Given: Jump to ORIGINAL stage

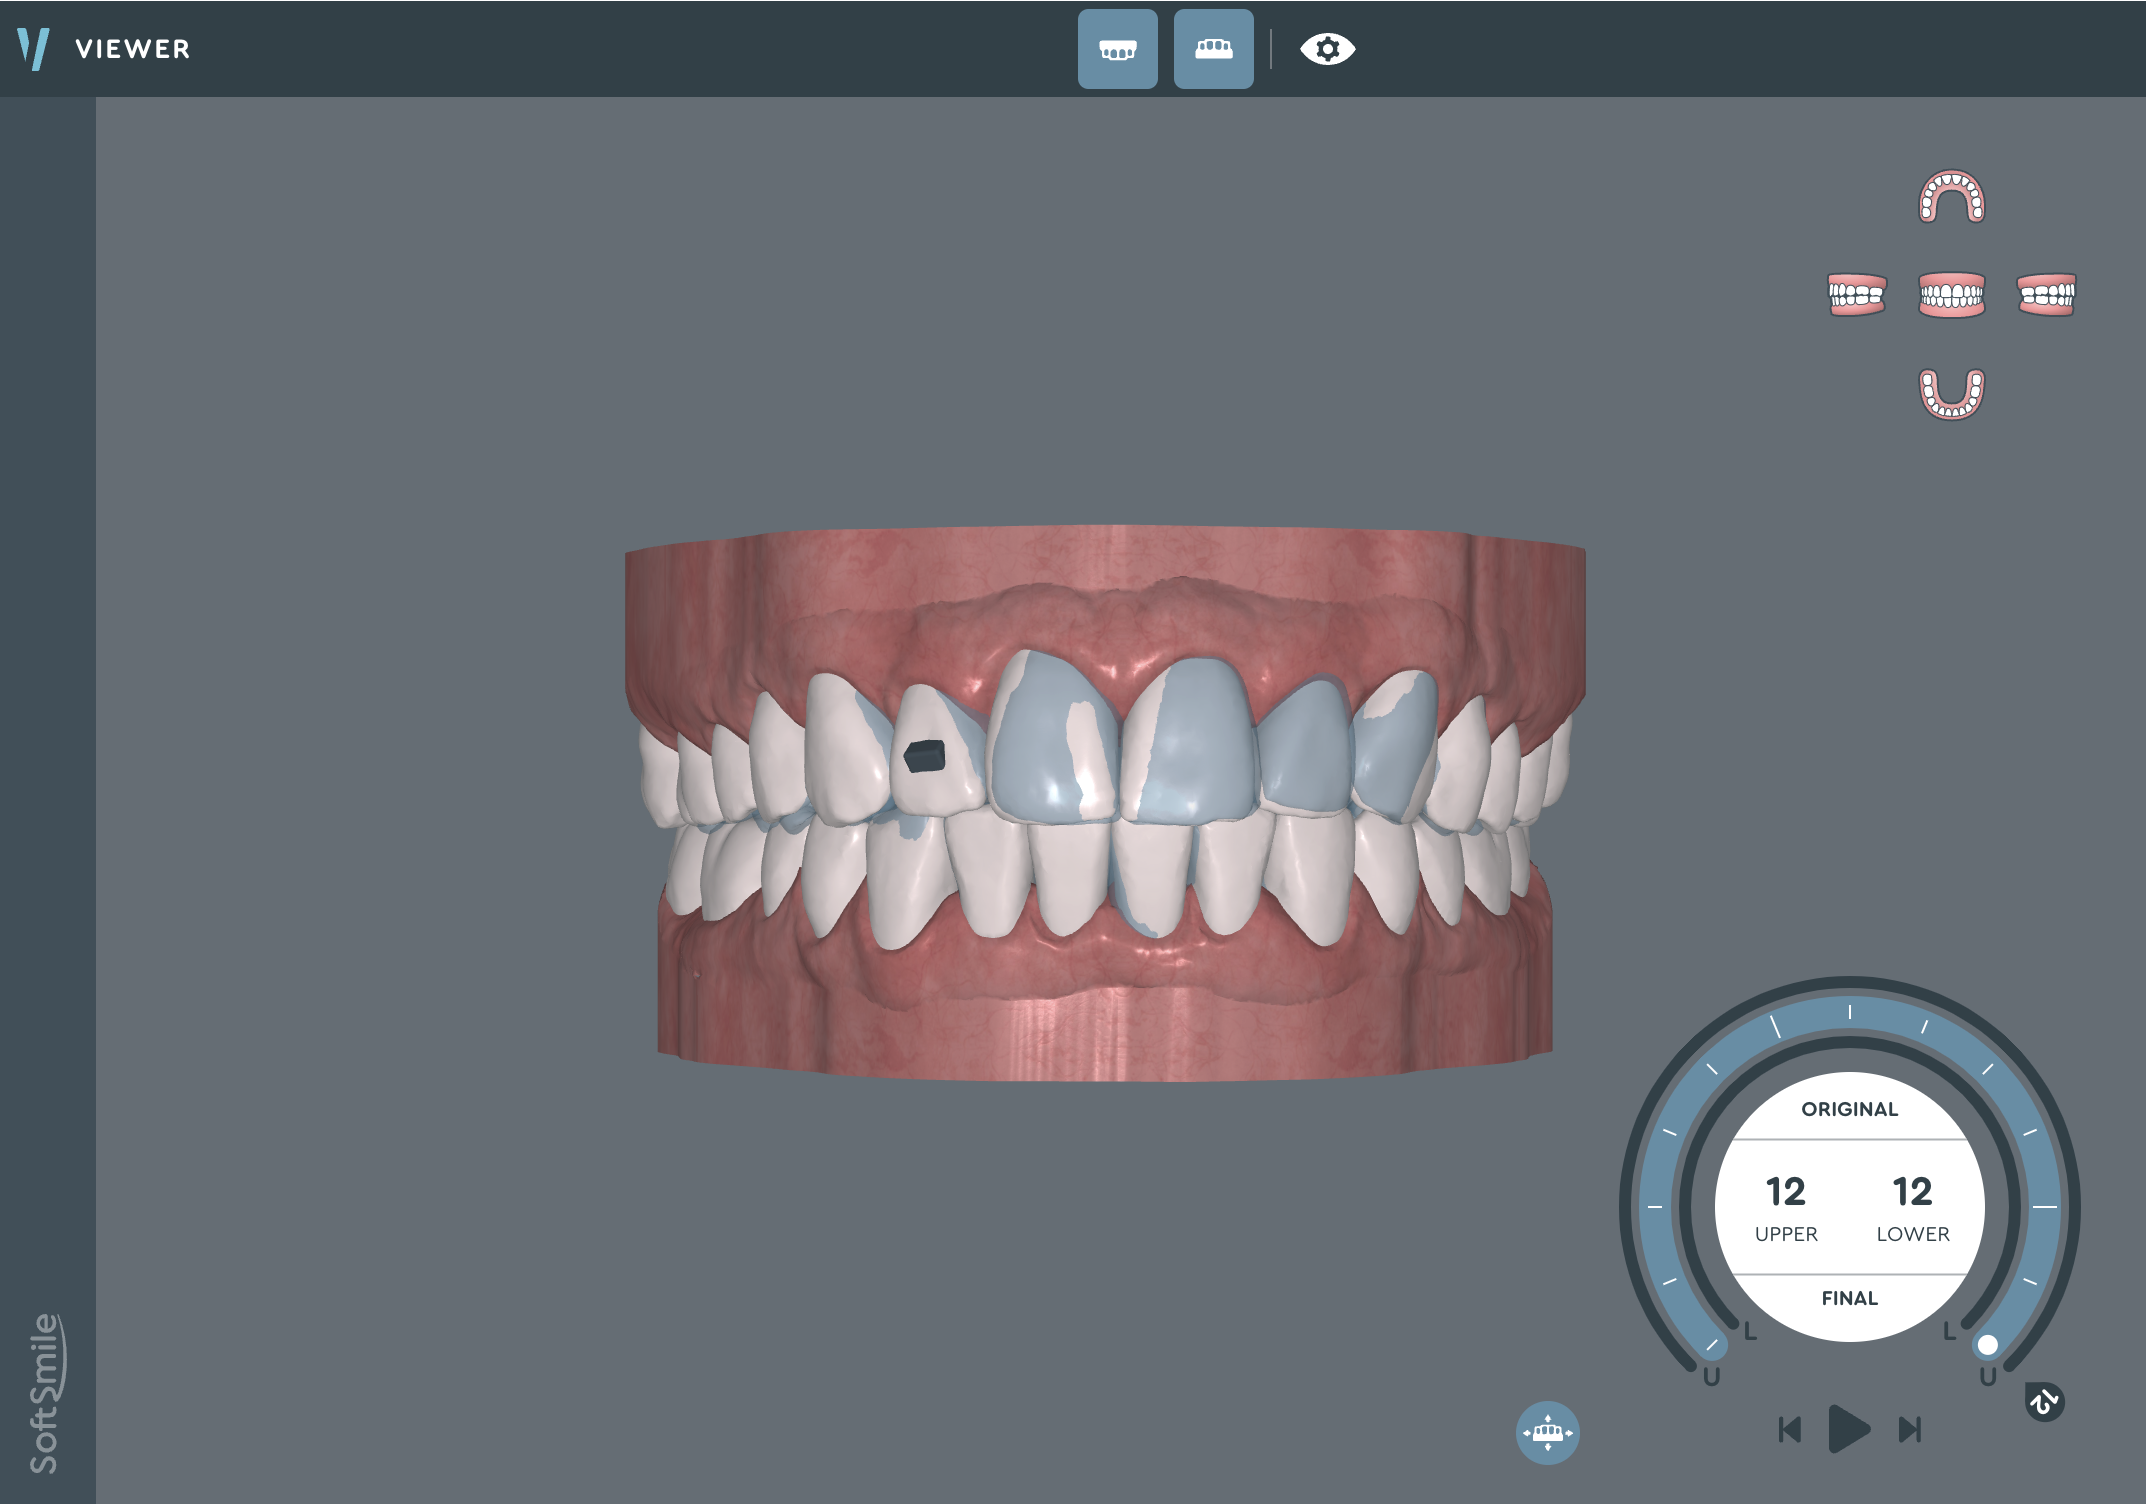Looking at the screenshot, I should (1849, 1109).
